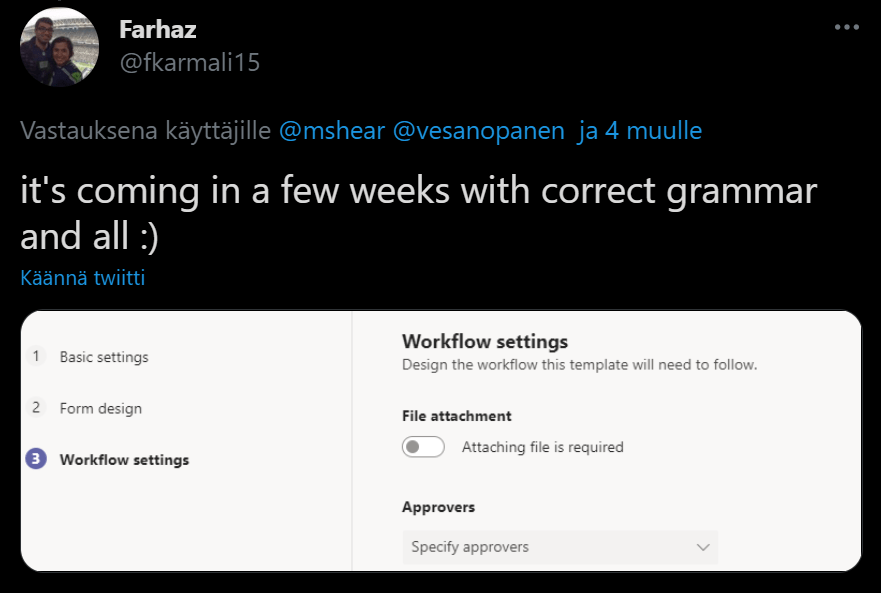This screenshot has height=593, width=881.
Task: Click the bold Workflow settings page heading
Action: [x=485, y=341]
